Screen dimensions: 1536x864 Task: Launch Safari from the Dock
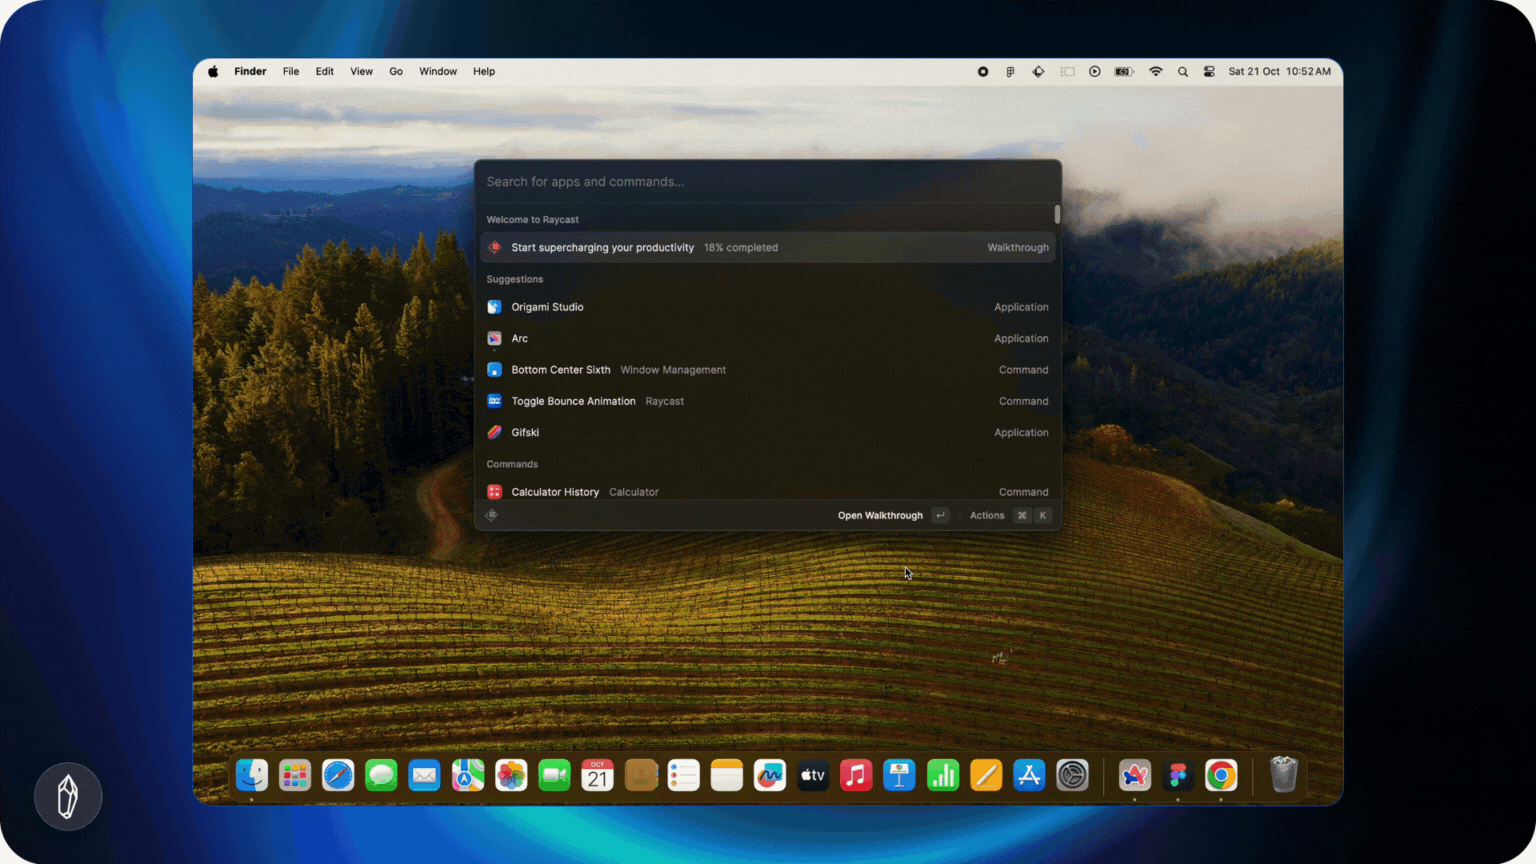click(x=338, y=775)
